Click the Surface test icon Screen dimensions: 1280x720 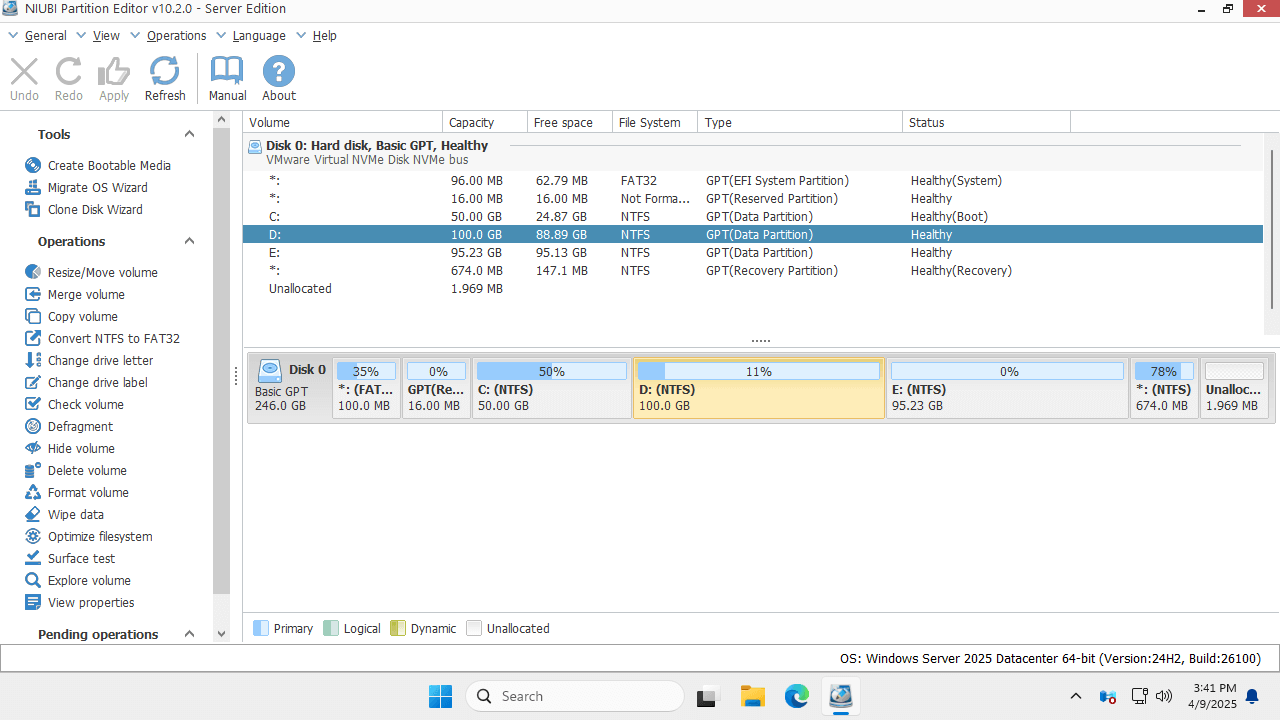33,558
